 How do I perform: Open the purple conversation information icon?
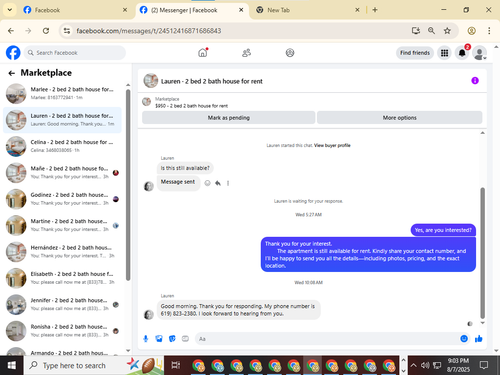(x=475, y=81)
